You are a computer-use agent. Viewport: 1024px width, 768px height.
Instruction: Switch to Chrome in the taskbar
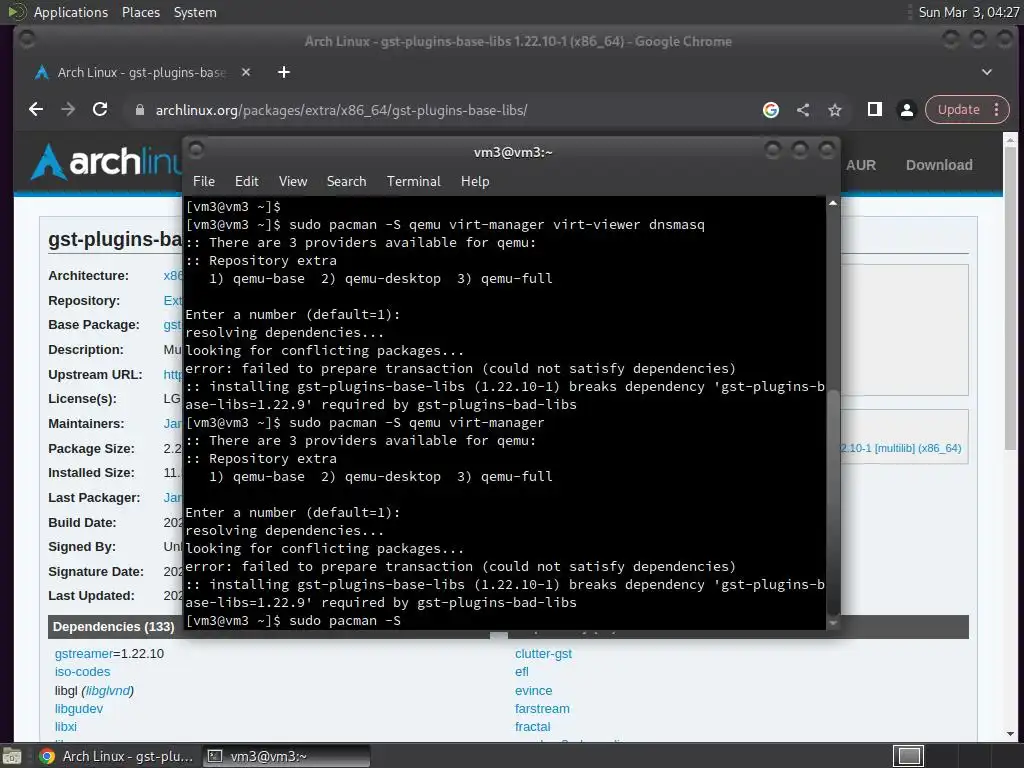[116, 756]
